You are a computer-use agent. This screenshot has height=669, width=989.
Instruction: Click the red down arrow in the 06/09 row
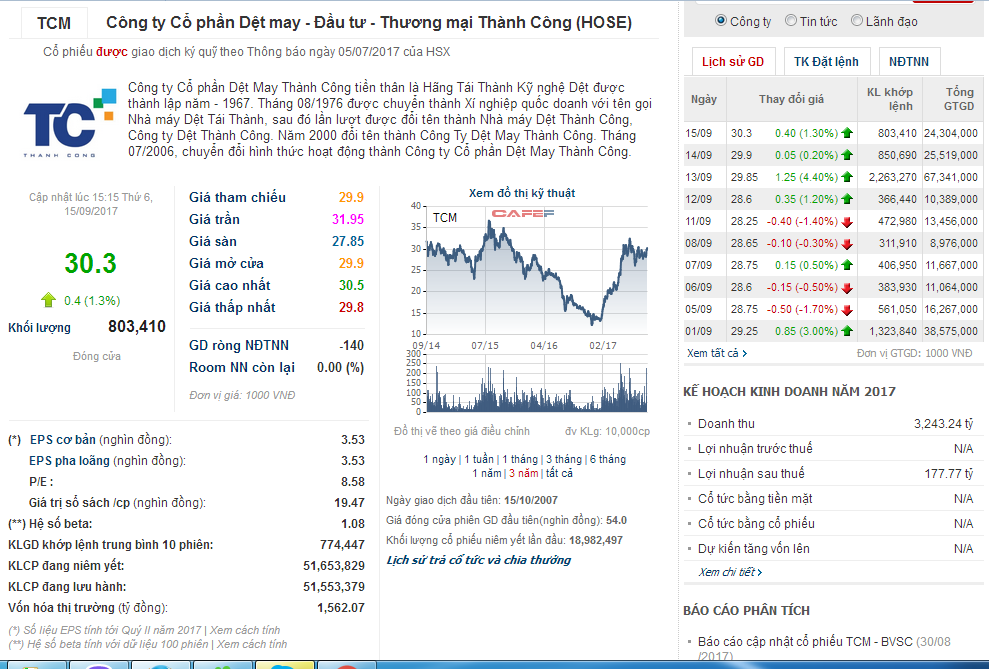click(x=847, y=288)
